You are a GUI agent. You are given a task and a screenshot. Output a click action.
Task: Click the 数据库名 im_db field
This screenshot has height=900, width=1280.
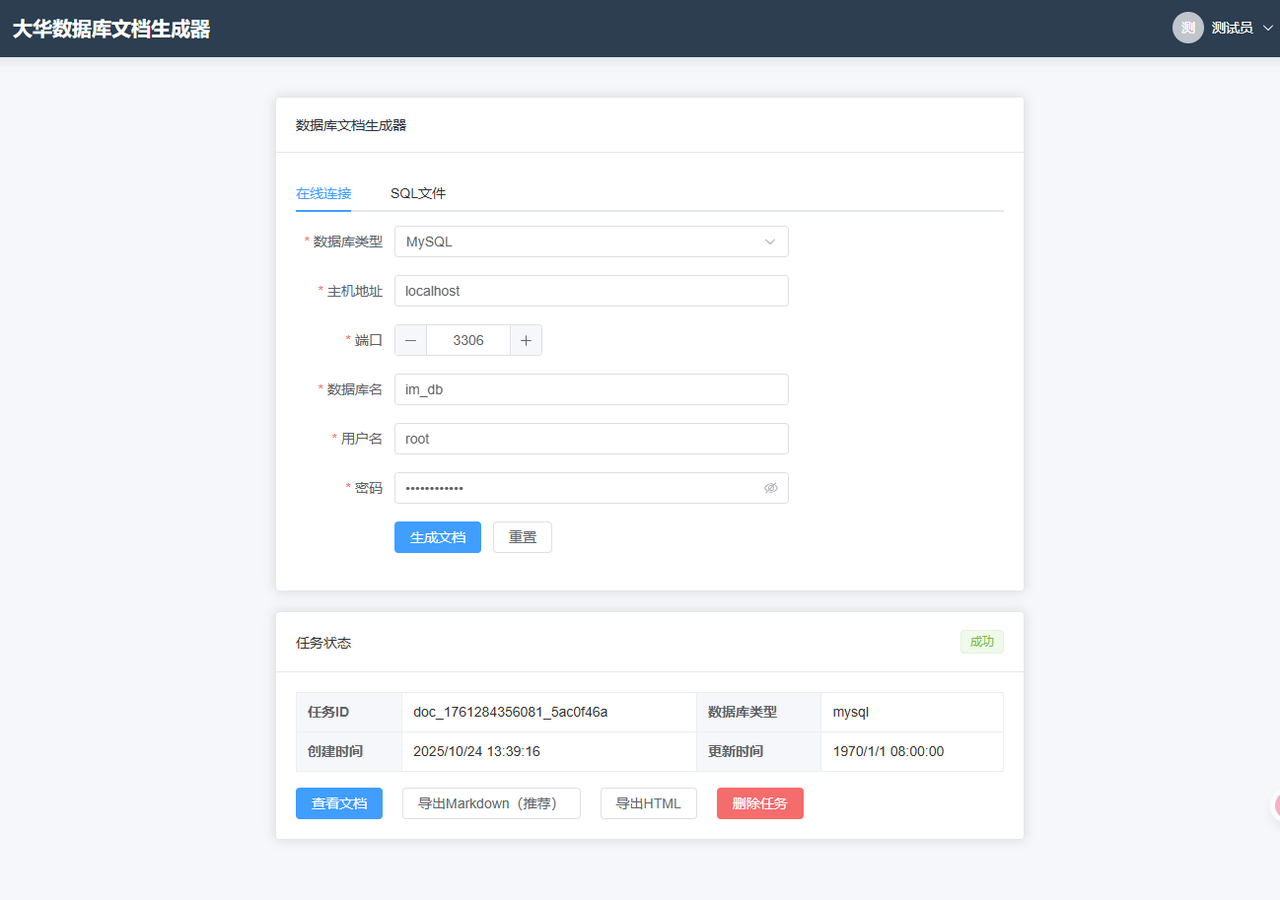tap(591, 390)
